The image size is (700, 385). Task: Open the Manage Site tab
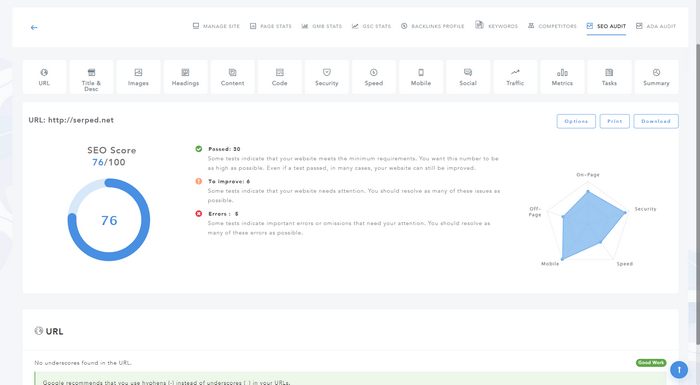point(216,26)
